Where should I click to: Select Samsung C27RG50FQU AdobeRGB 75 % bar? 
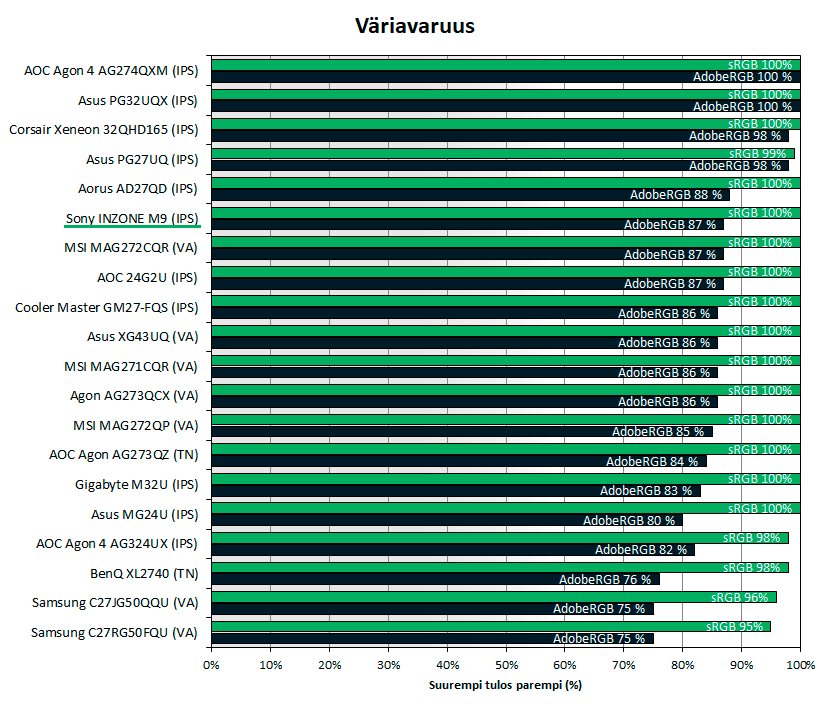(432, 639)
